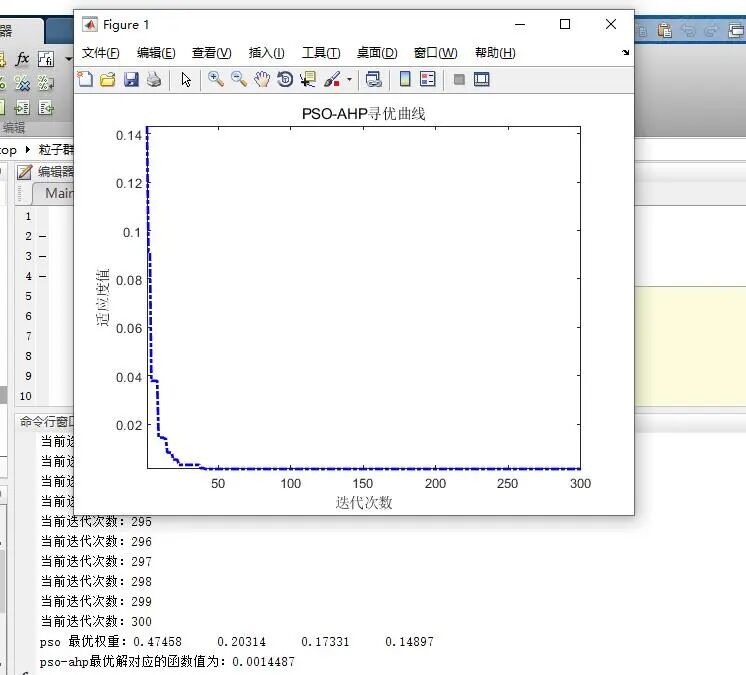Toggle breakpoint dash at editor line 4

(x=43, y=276)
